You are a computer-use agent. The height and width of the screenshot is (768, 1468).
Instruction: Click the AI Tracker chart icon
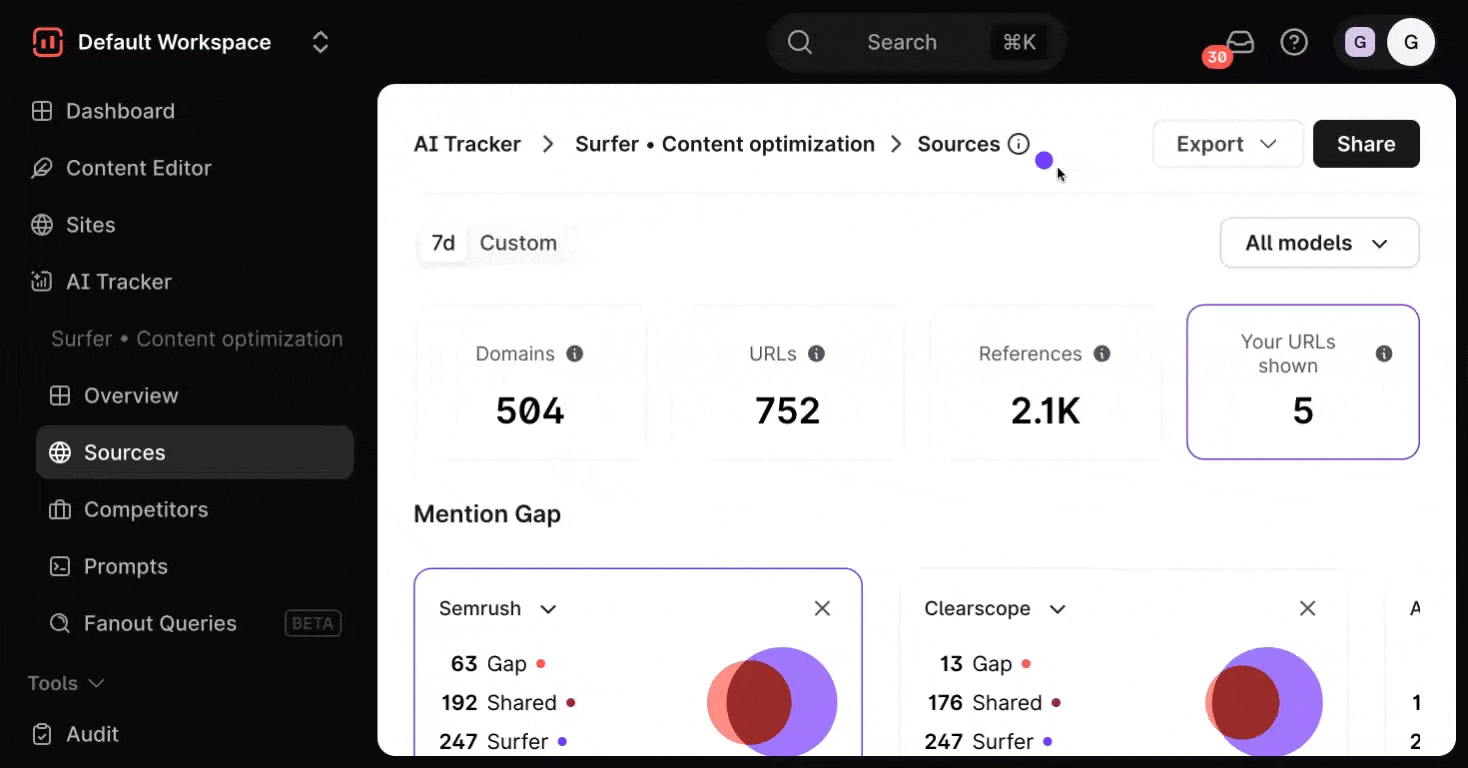pyautogui.click(x=42, y=282)
